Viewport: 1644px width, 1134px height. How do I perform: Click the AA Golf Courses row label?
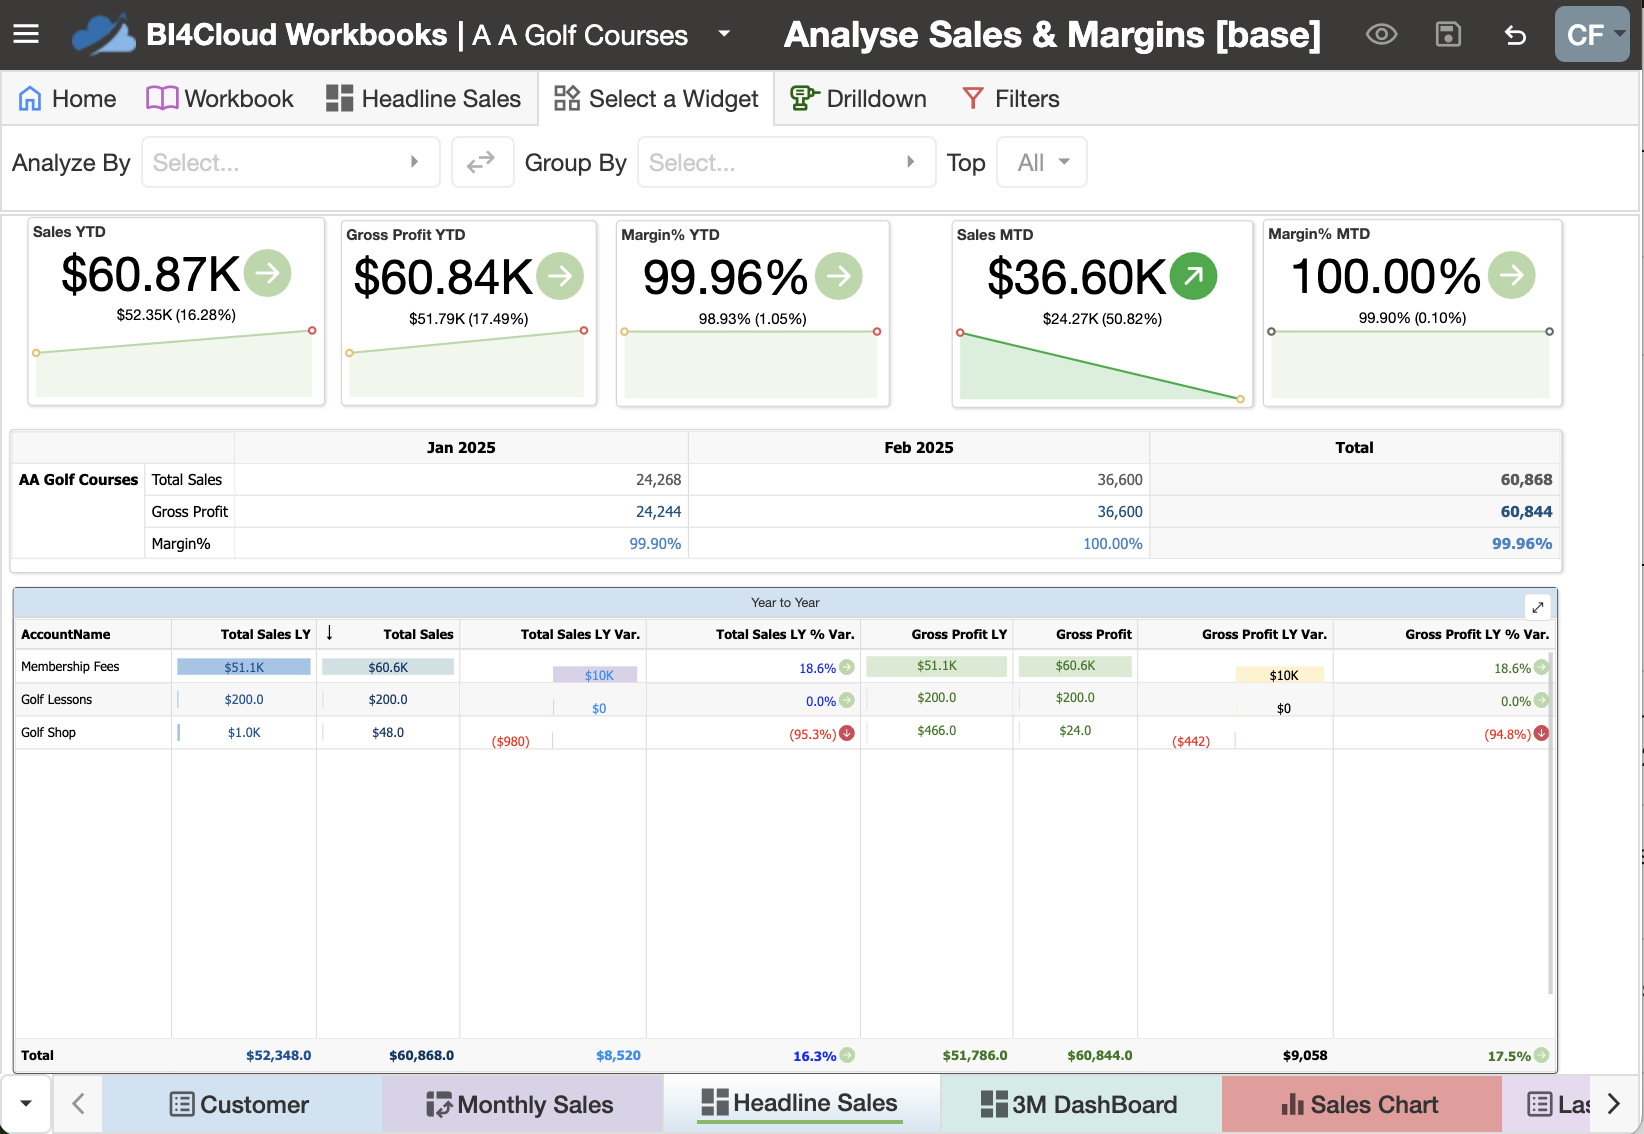[x=78, y=480]
